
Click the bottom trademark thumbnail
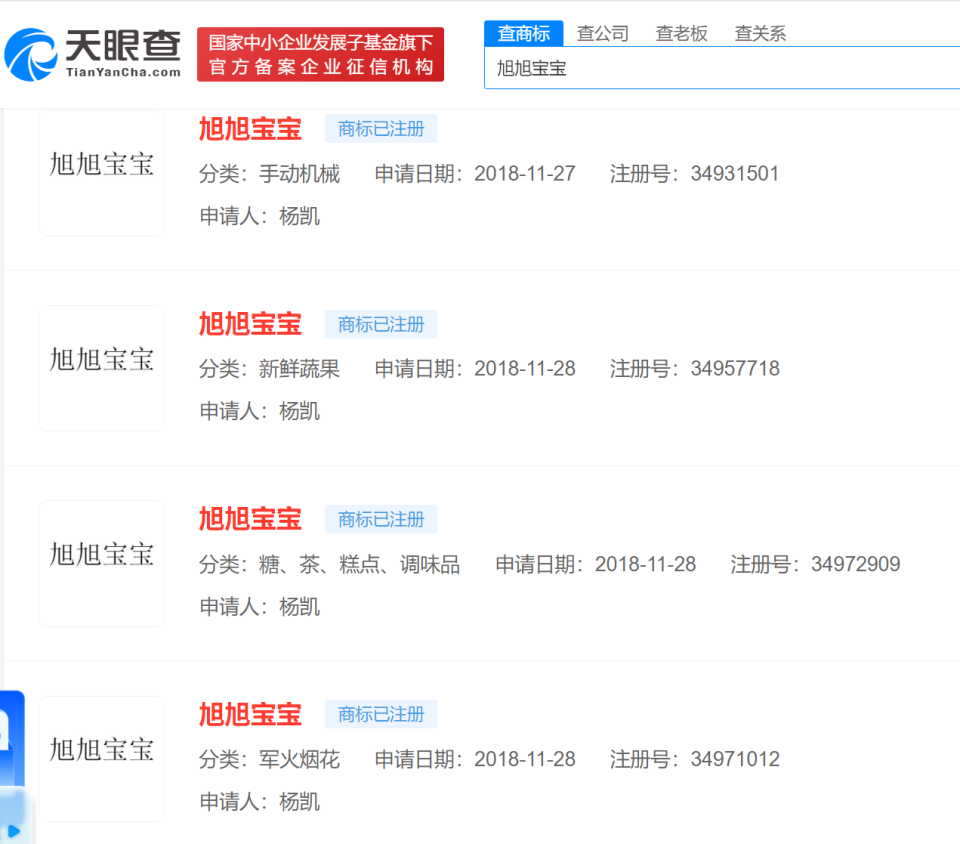click(x=100, y=758)
